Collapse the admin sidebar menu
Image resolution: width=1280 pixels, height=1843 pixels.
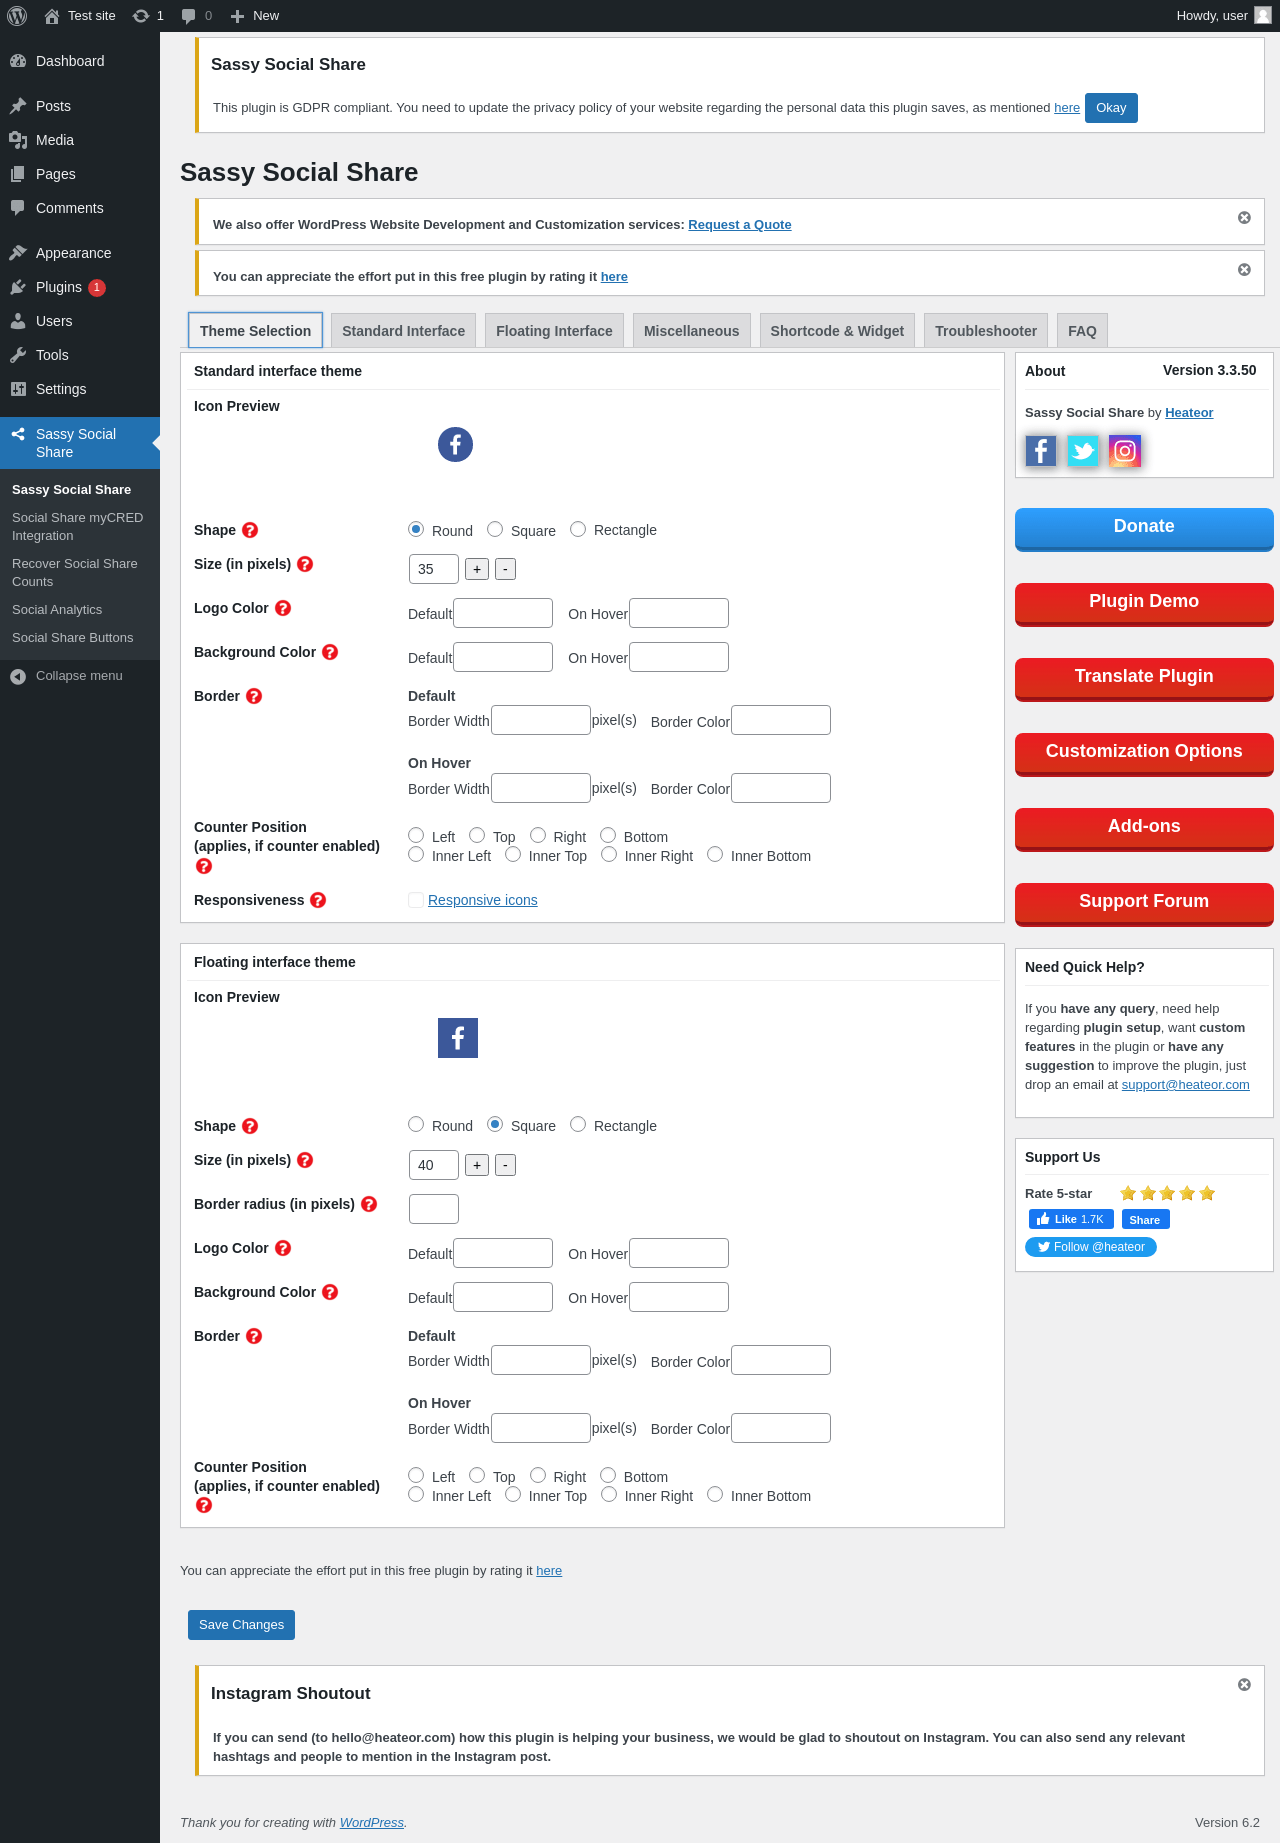tap(80, 676)
